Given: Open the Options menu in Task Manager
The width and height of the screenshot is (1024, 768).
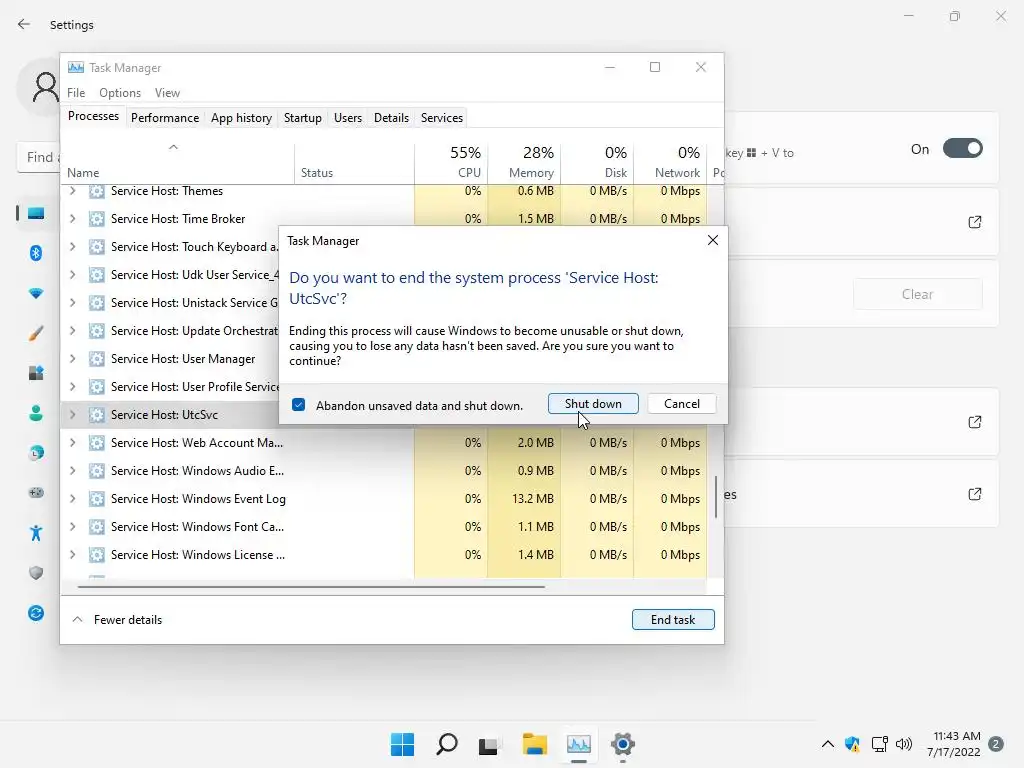Looking at the screenshot, I should point(120,93).
